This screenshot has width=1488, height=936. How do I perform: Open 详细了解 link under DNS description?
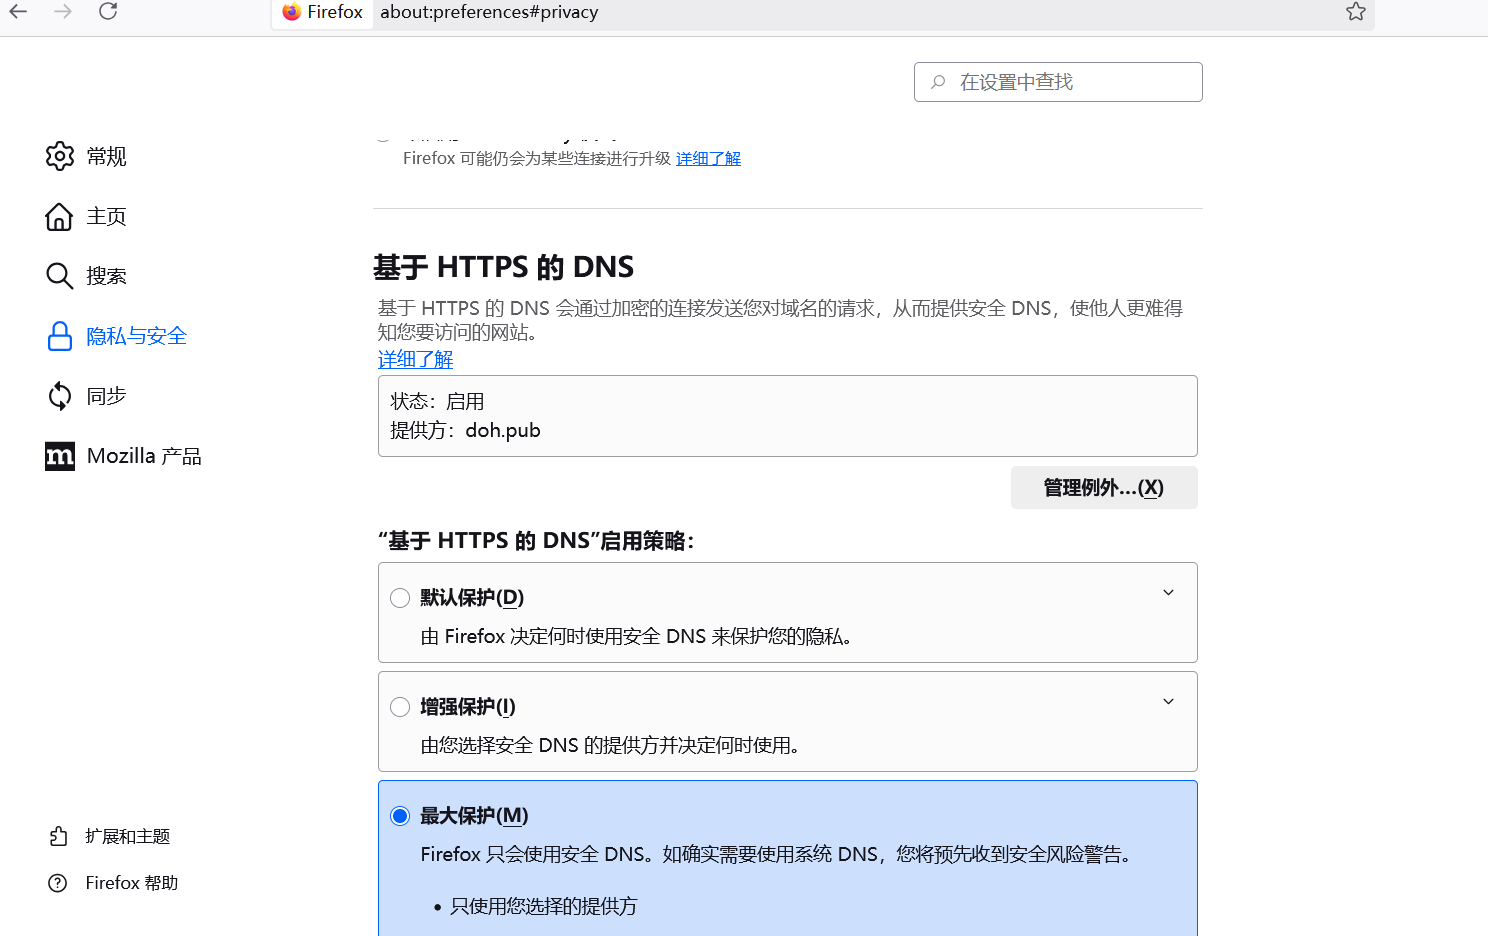(x=415, y=359)
